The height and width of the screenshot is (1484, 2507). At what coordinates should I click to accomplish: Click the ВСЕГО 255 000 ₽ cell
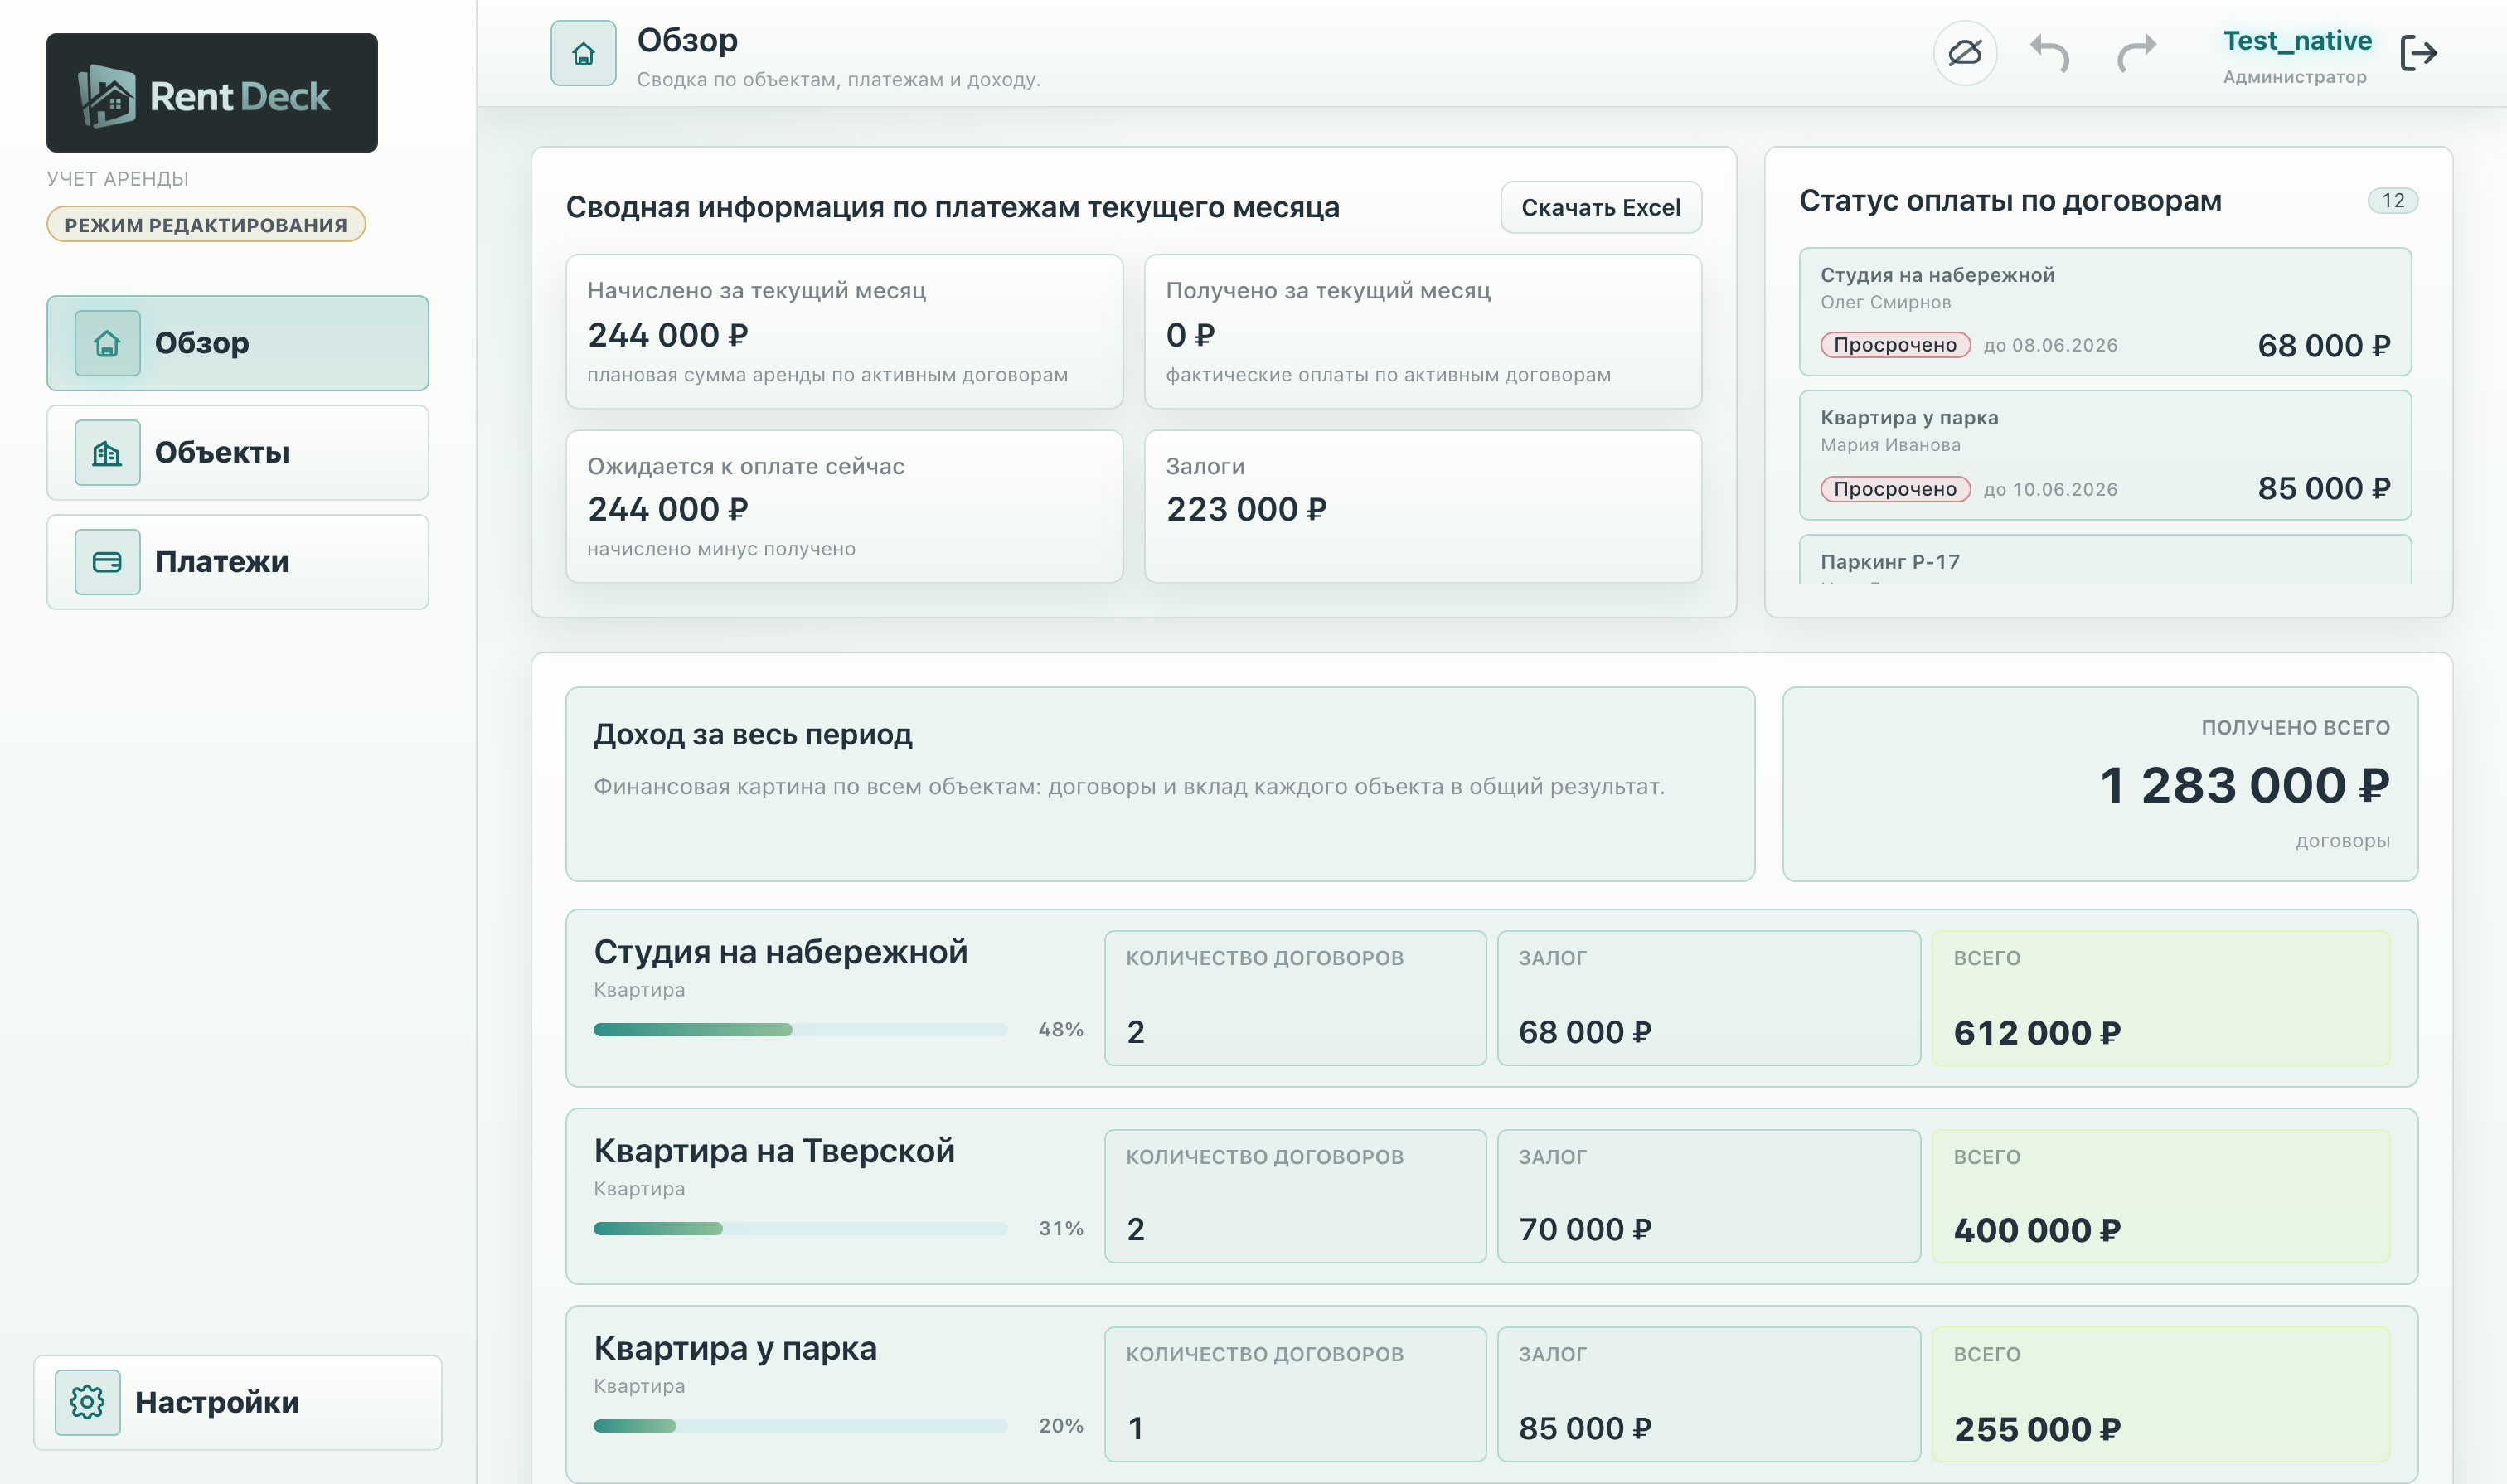[x=2160, y=1394]
